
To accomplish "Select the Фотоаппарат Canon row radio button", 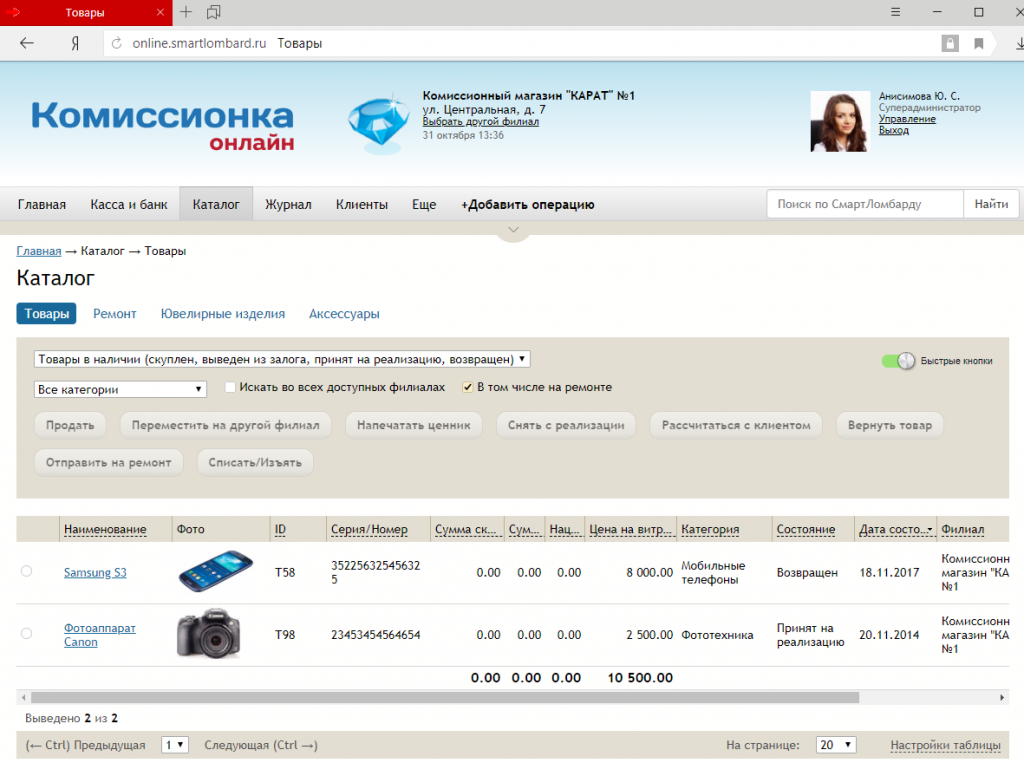I will click(26, 633).
